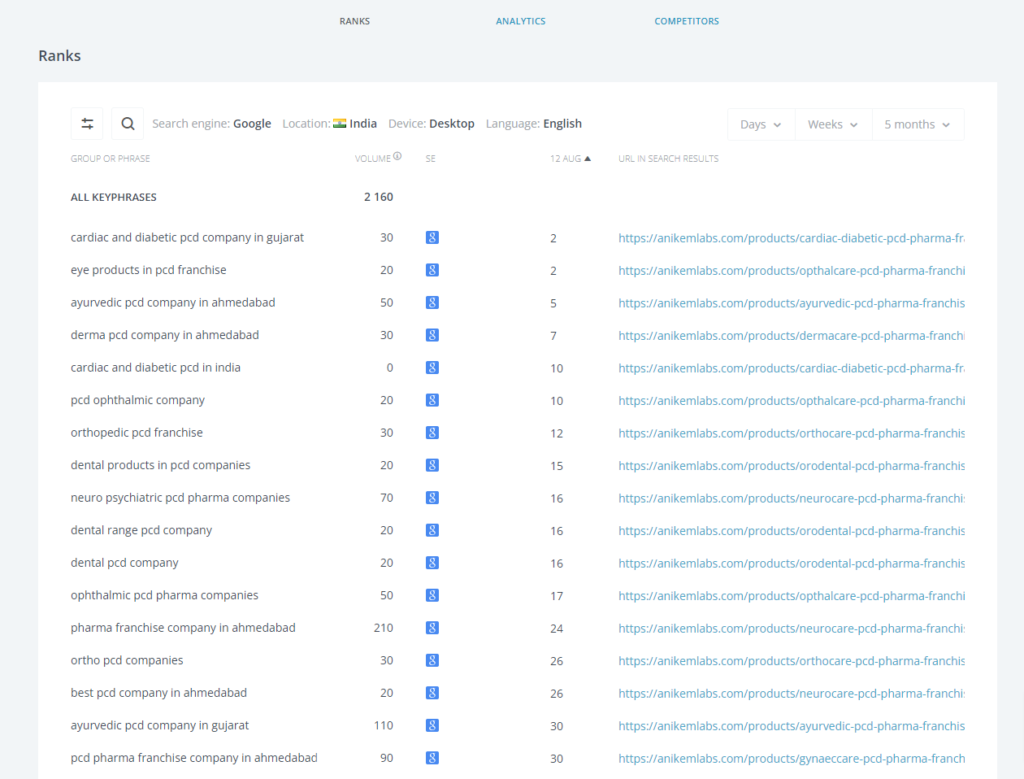Open URL for derma pcd company in ahmedabad
This screenshot has height=779, width=1024.
coord(792,336)
